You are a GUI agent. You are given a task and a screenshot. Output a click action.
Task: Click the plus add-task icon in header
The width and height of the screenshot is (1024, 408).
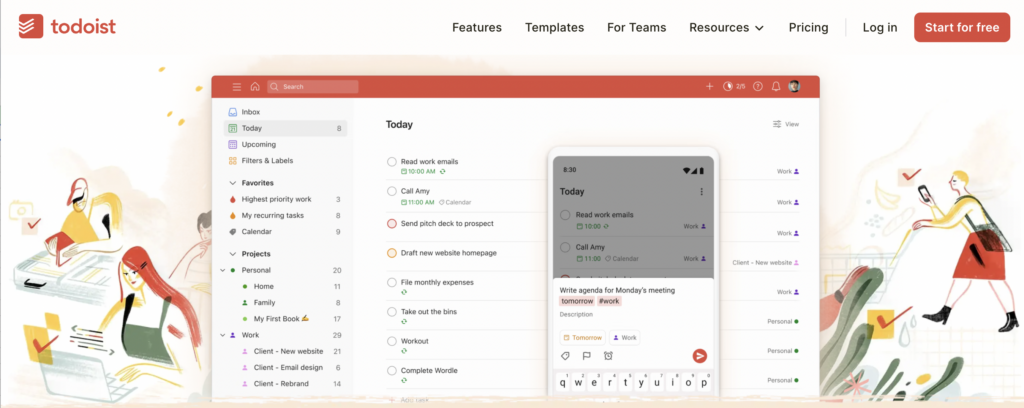pos(710,86)
